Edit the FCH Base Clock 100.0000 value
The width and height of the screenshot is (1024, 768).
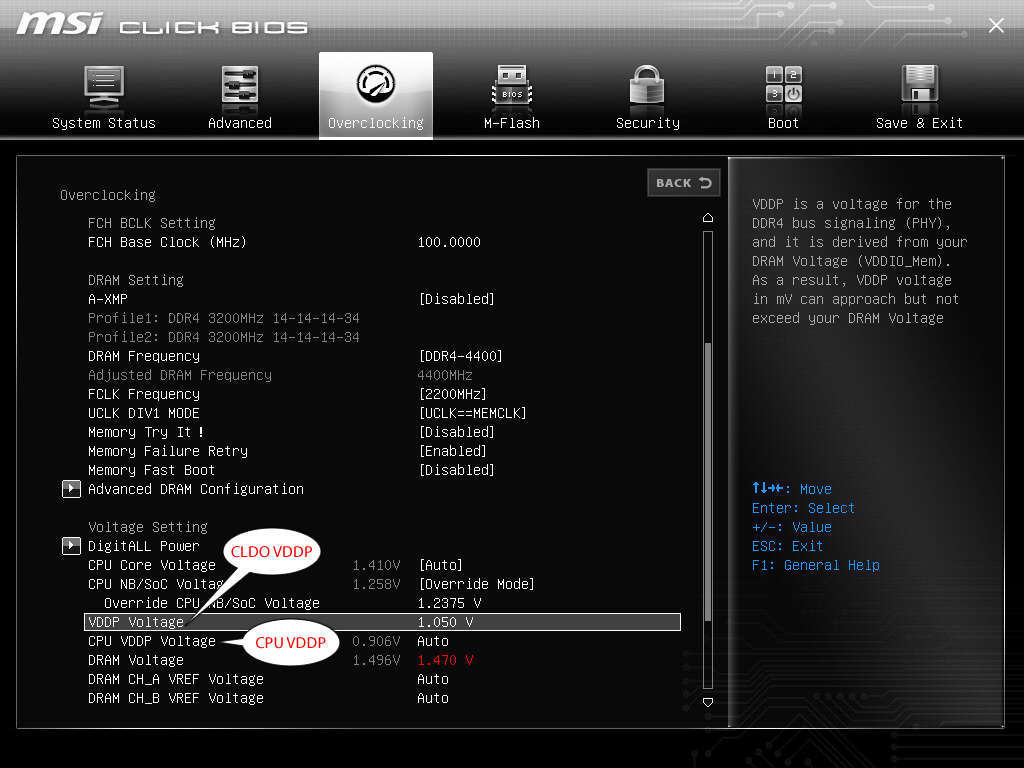[449, 242]
